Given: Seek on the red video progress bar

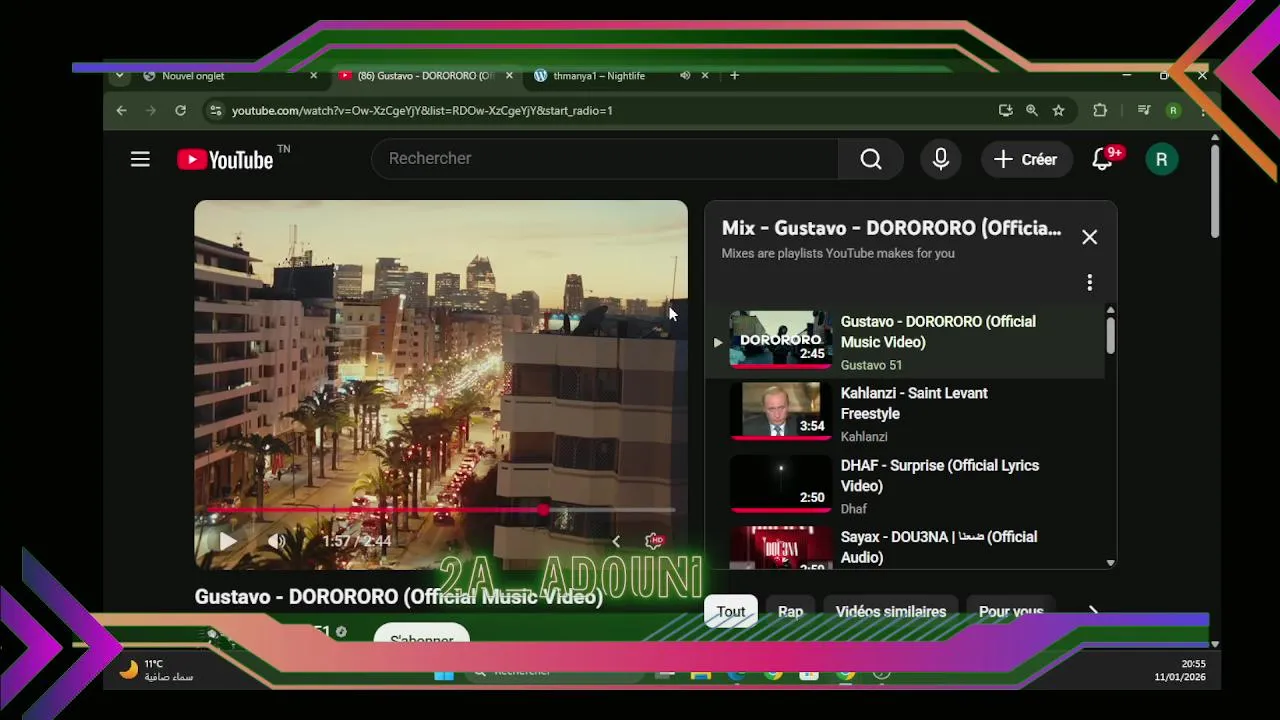Looking at the screenshot, I should point(441,510).
